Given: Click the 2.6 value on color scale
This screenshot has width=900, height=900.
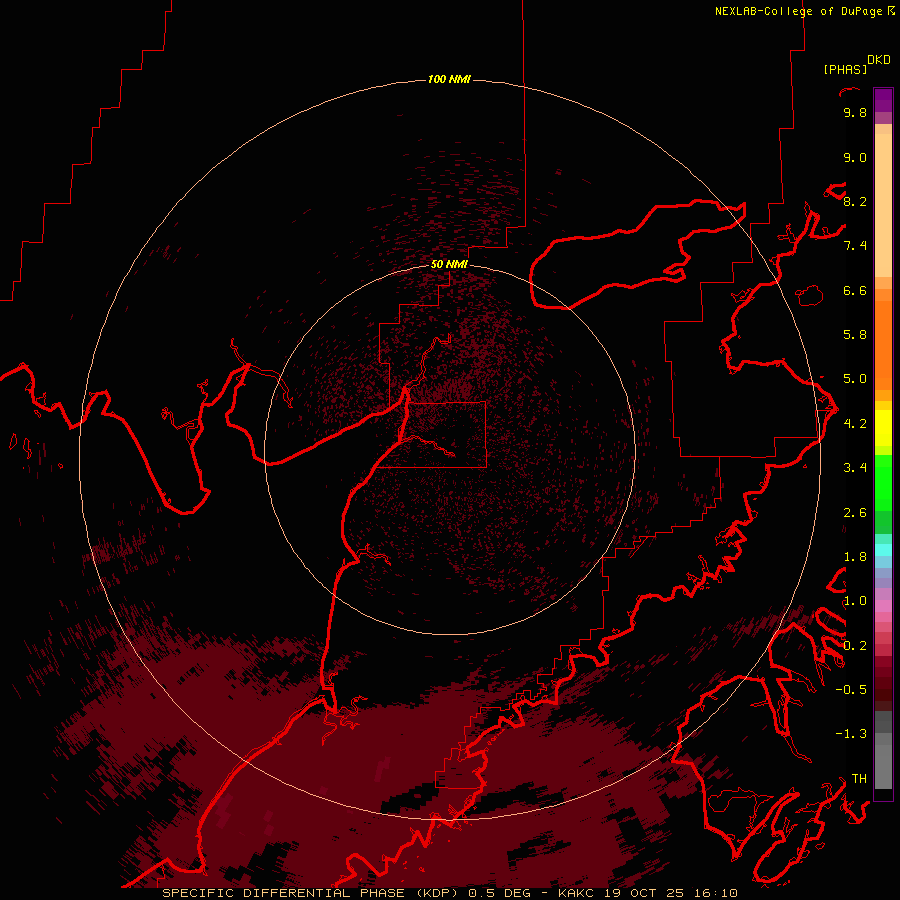Looking at the screenshot, I should coord(855,513).
